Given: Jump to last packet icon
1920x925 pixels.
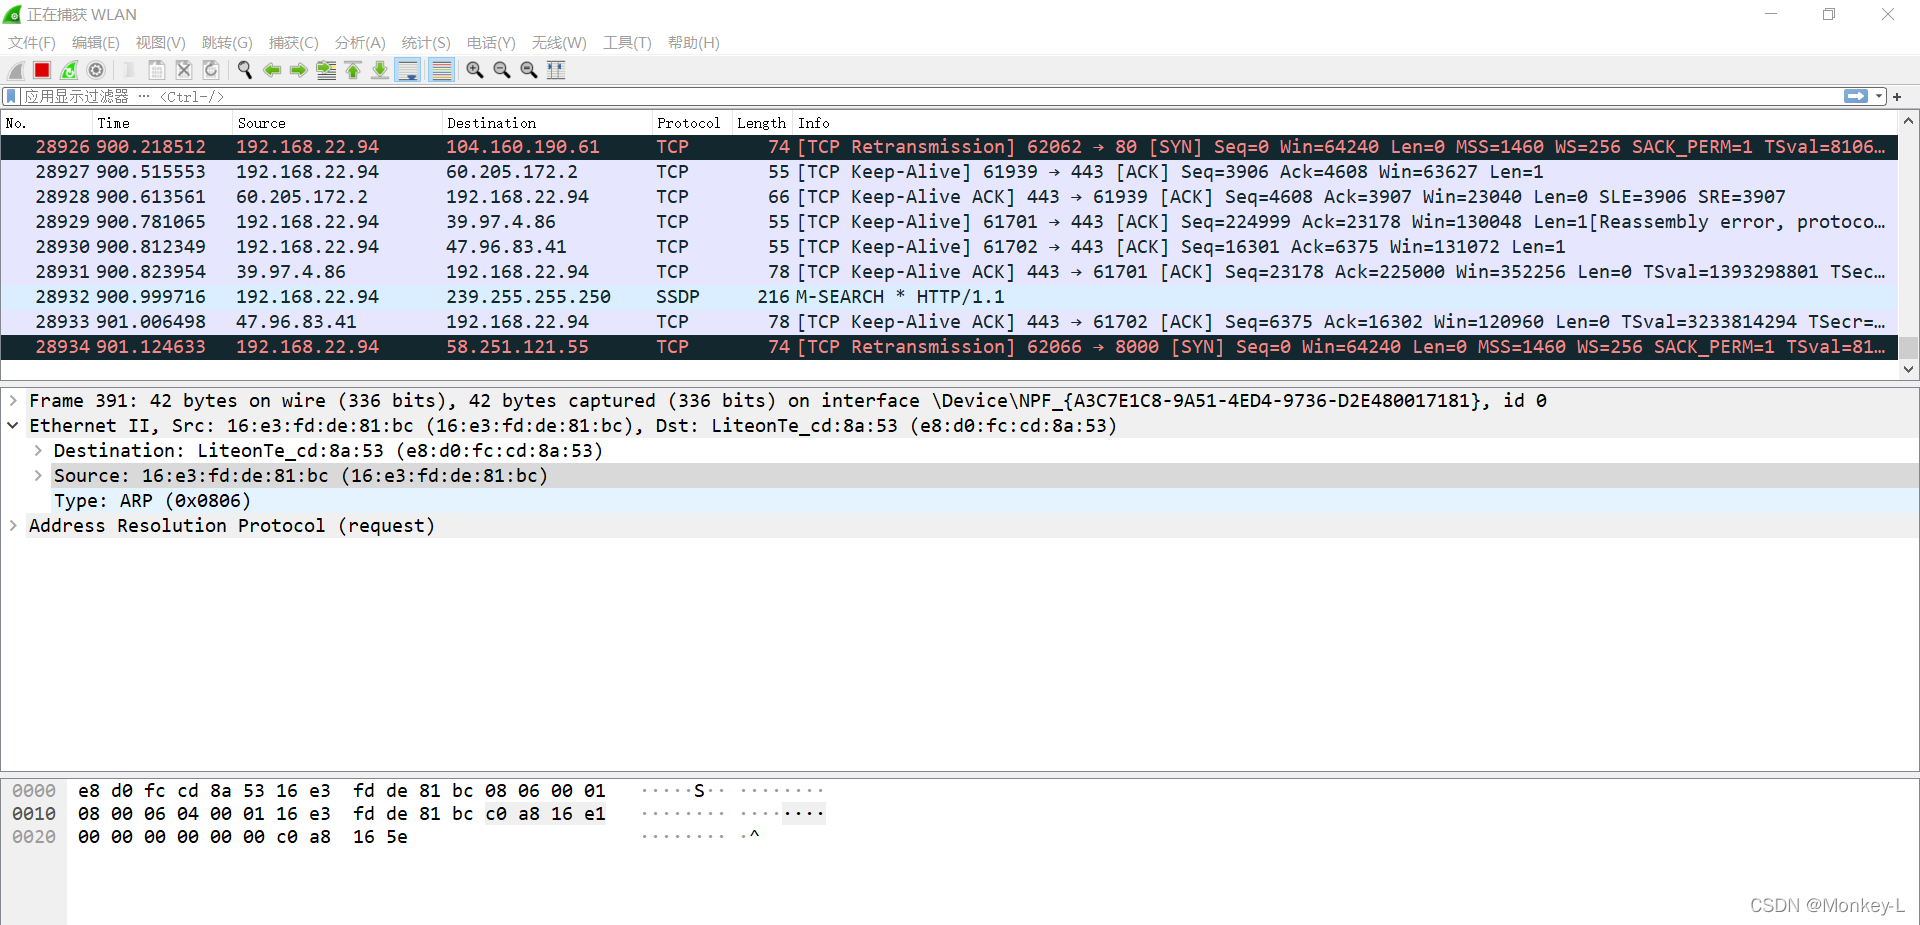Looking at the screenshot, I should coord(380,70).
